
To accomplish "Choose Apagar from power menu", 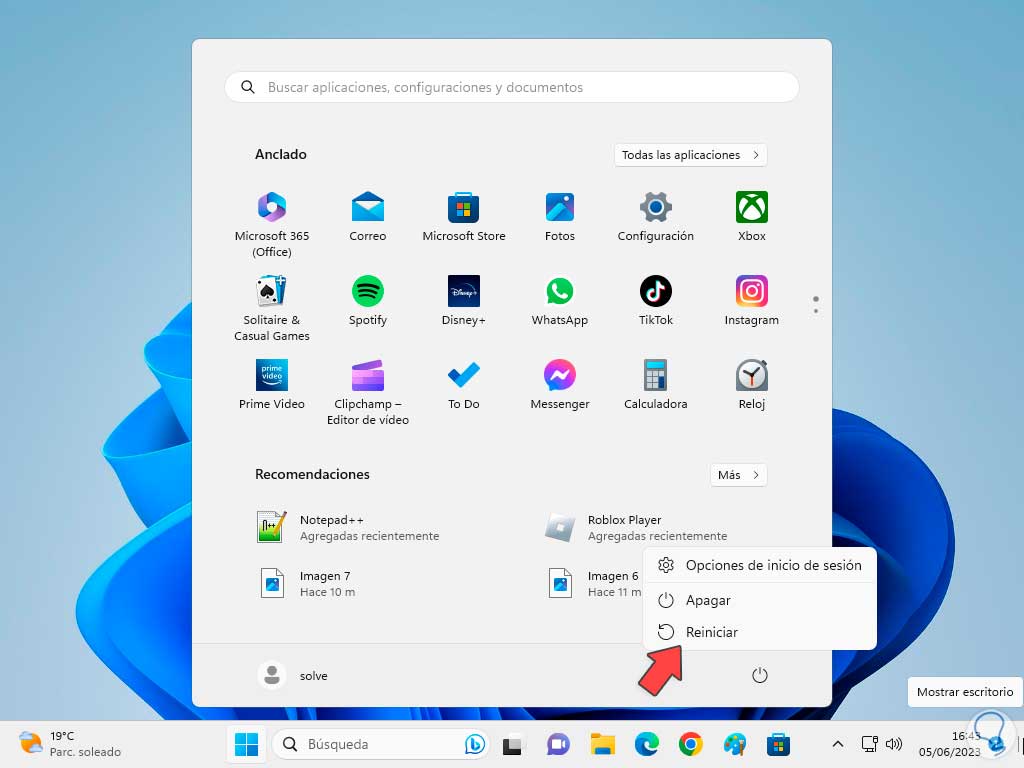I will (760, 600).
